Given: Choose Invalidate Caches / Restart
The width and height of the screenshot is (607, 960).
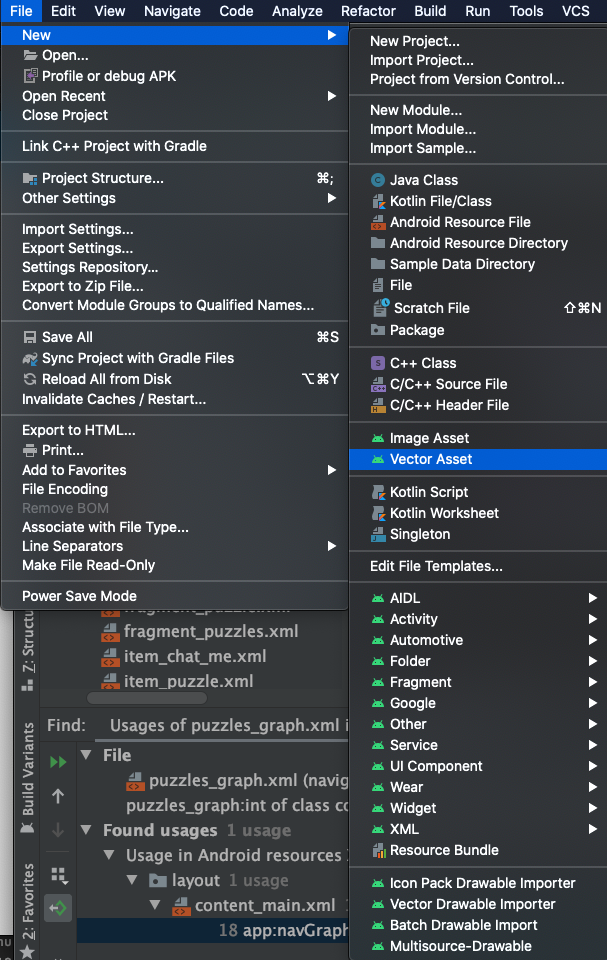Looking at the screenshot, I should (114, 399).
